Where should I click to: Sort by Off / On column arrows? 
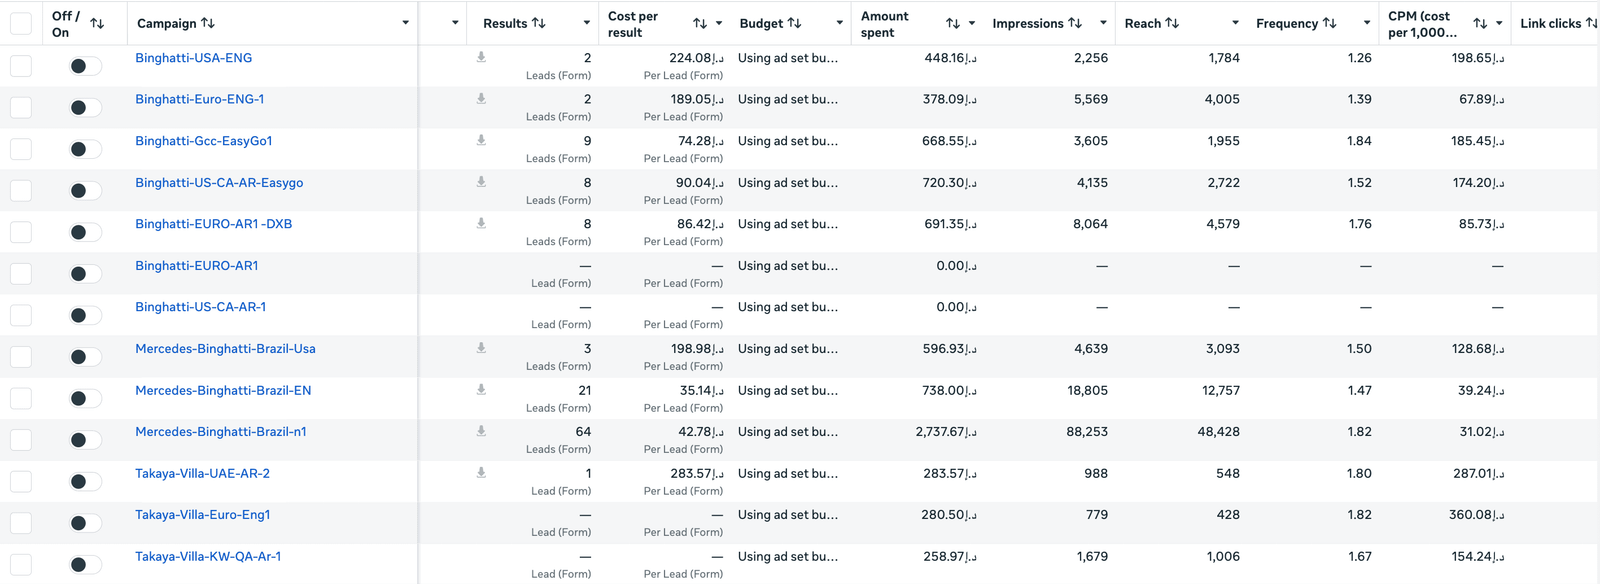(x=97, y=23)
